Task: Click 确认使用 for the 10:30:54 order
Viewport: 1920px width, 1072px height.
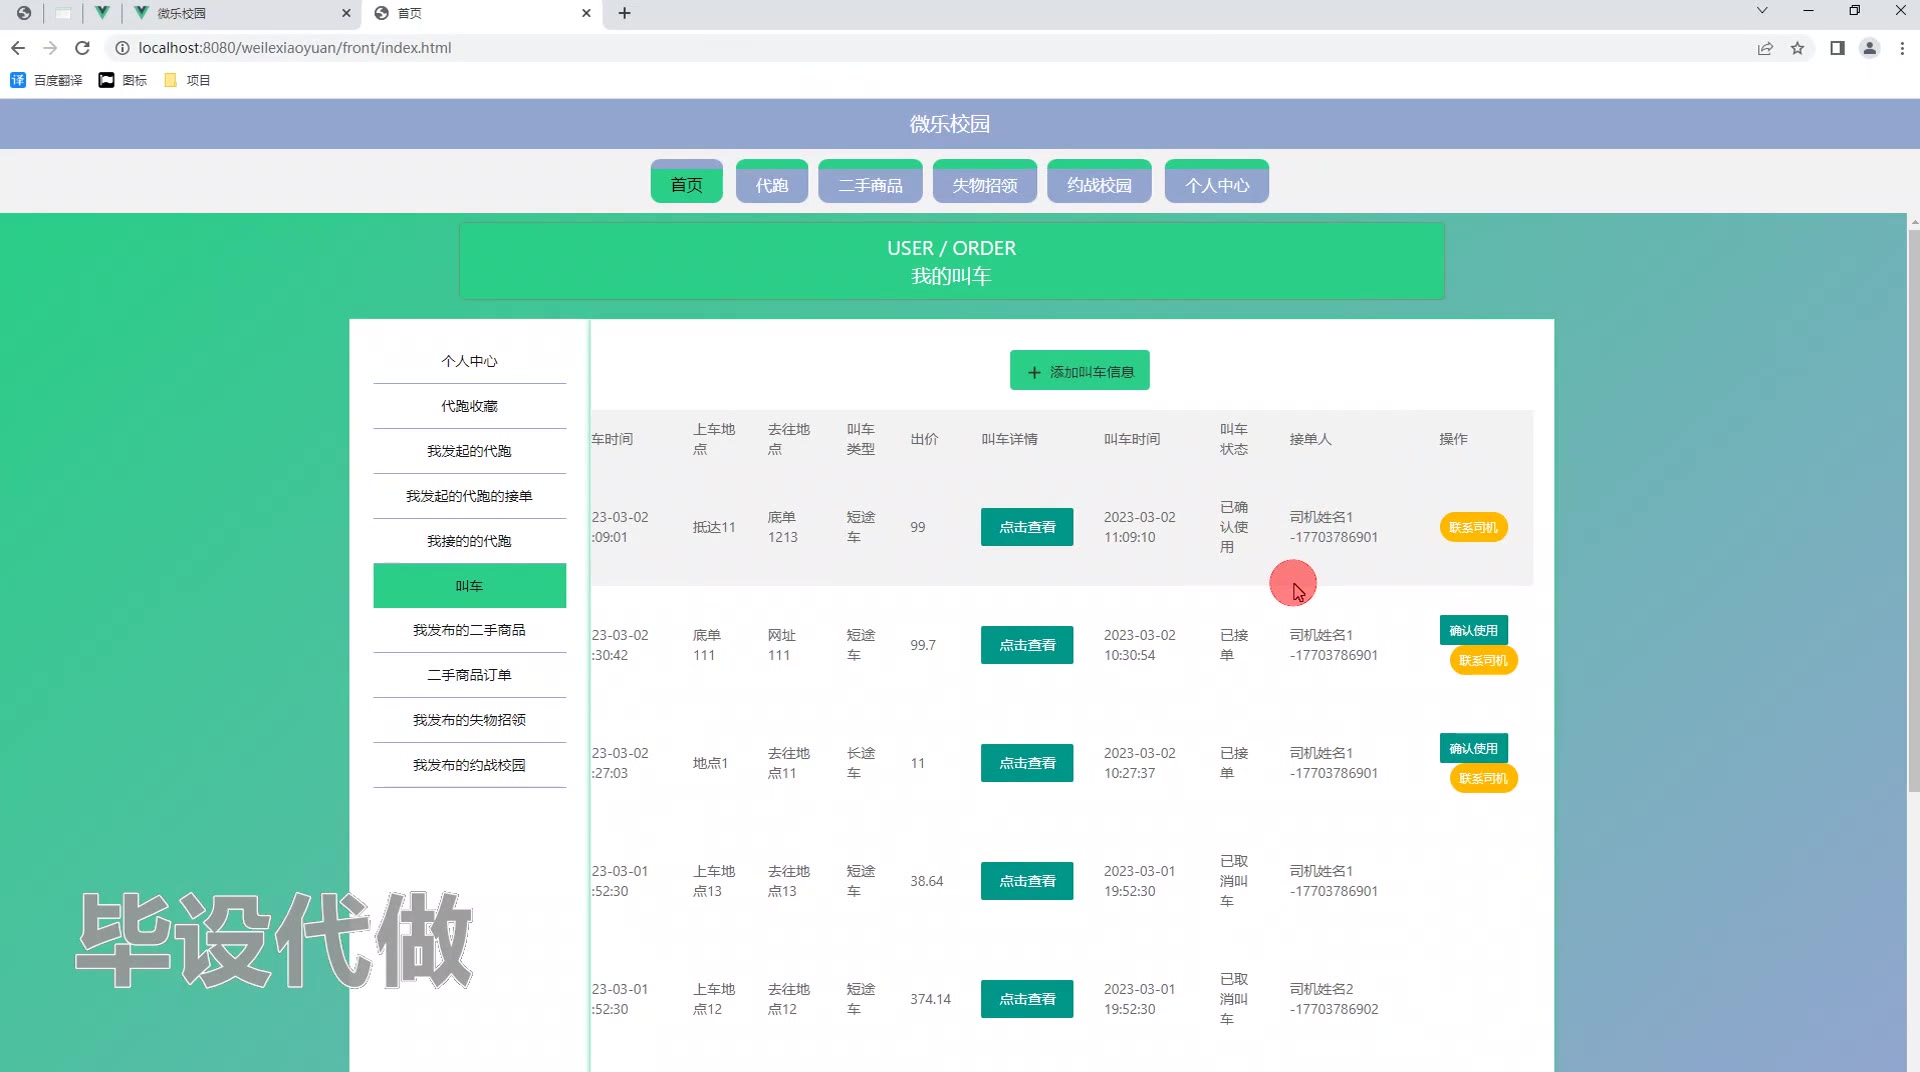Action: 1473,630
